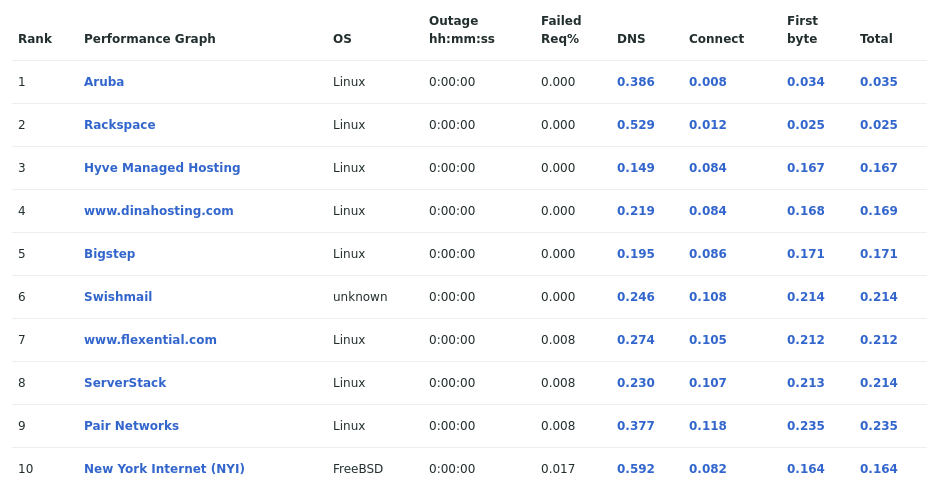
Task: Click ServerStack's Connect value 0.107
Action: pyautogui.click(x=707, y=383)
